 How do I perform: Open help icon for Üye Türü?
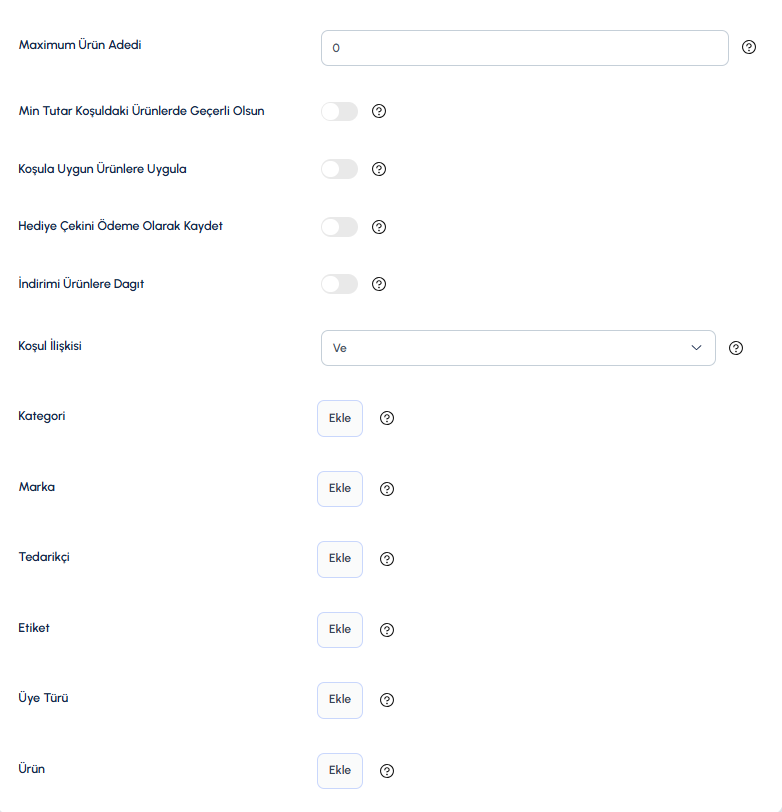click(387, 700)
